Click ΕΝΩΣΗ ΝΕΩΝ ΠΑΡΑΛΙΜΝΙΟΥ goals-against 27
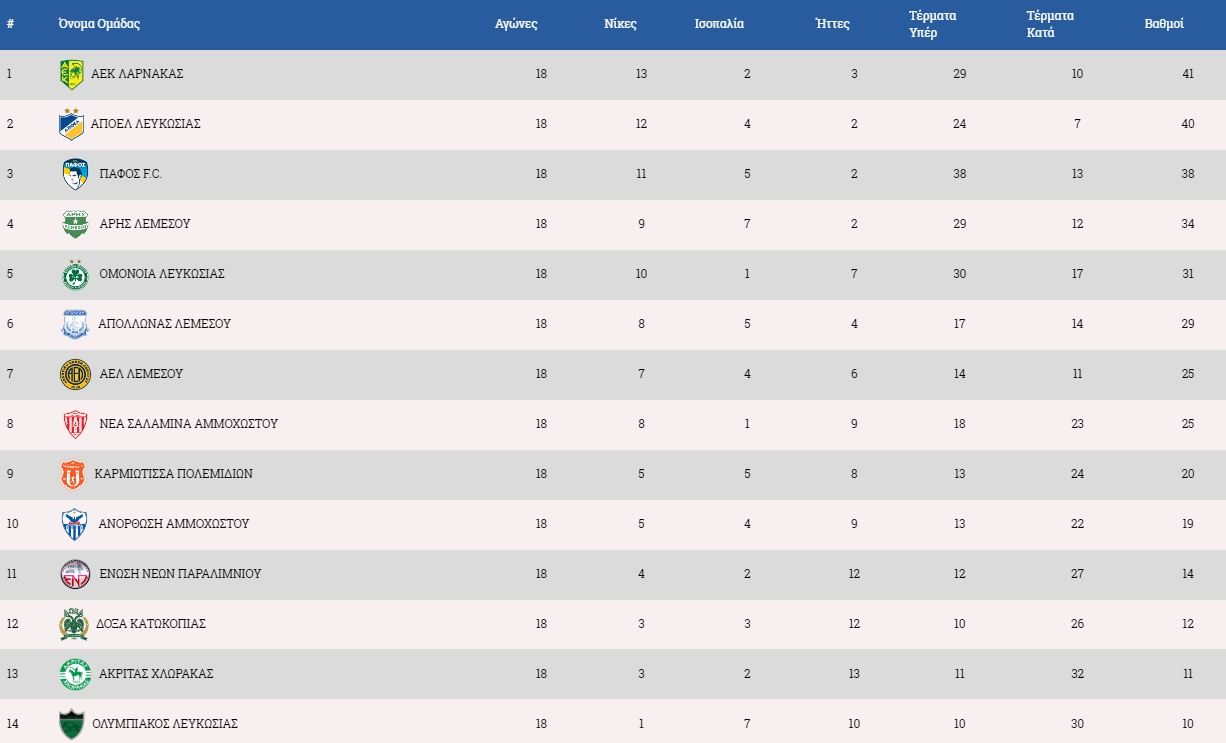Screen dimensions: 1226x743 (x=1077, y=574)
